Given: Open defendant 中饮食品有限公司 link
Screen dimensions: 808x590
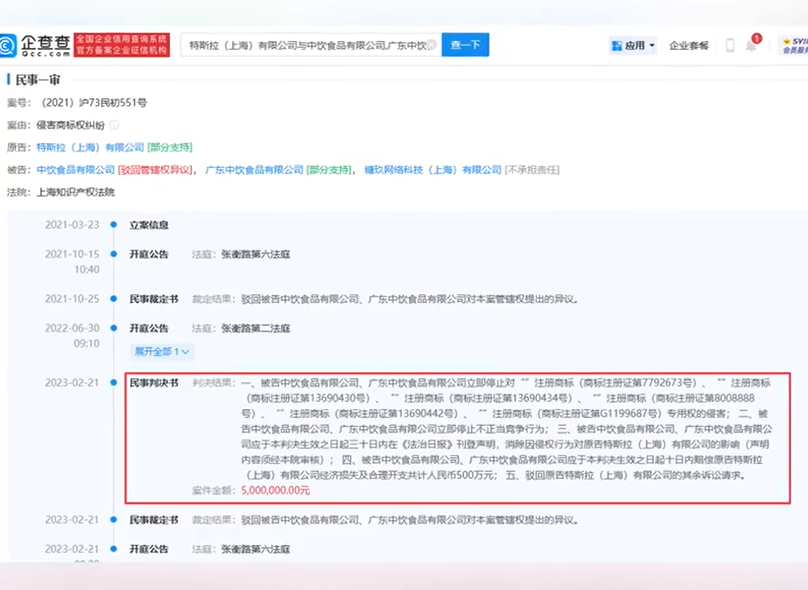Looking at the screenshot, I should click(x=76, y=170).
